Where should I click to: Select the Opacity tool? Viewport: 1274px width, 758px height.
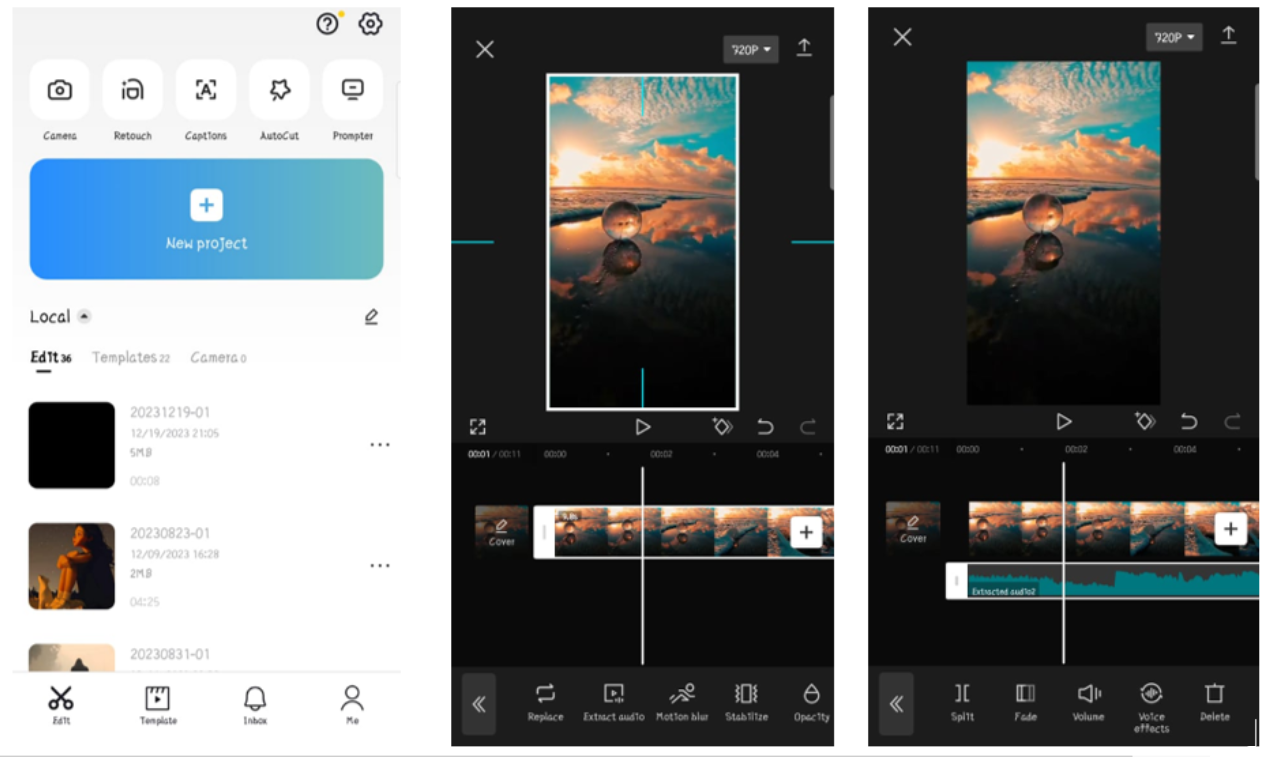coord(812,703)
